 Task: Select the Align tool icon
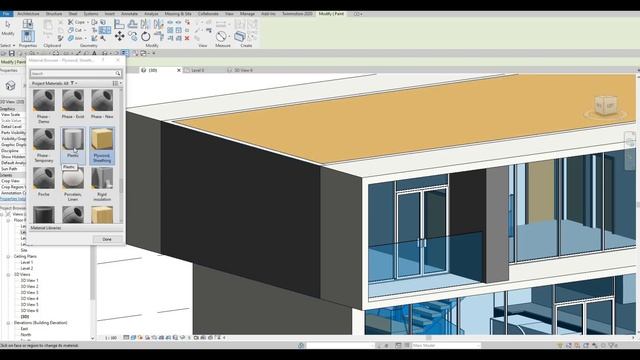119,24
